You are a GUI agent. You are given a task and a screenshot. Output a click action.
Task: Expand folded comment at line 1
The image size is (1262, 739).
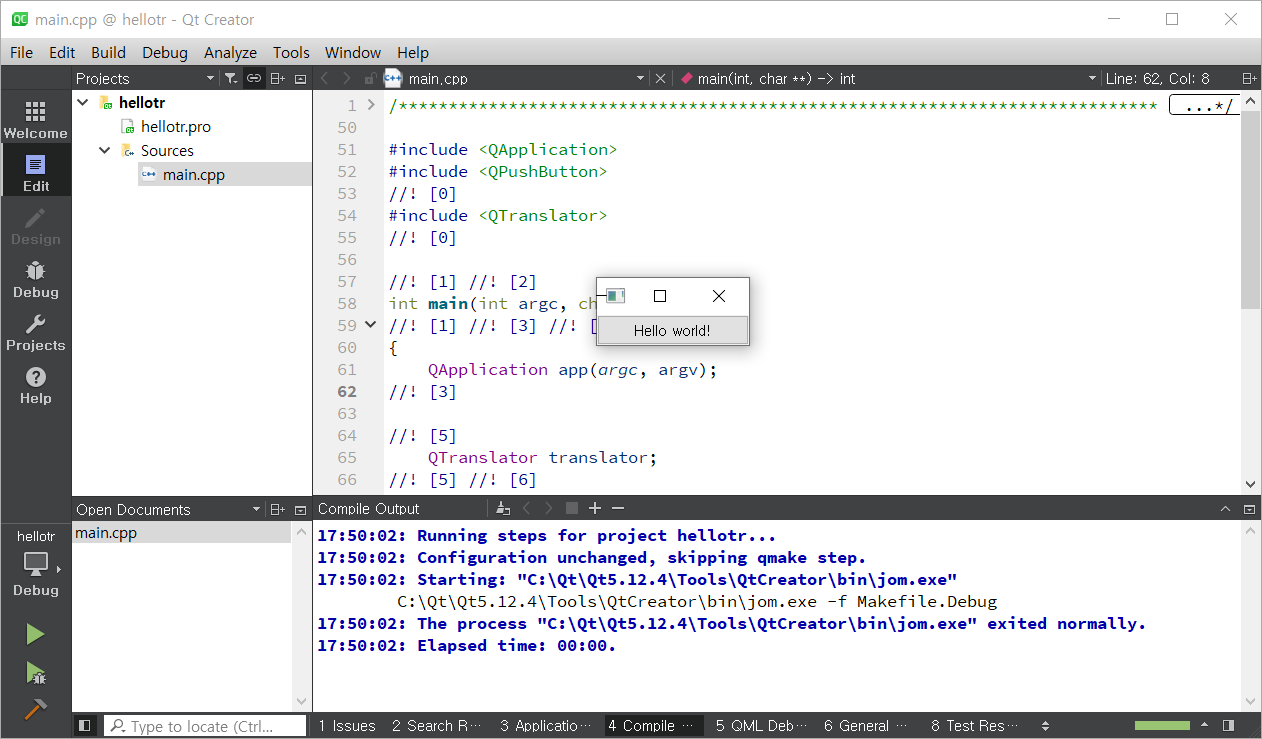tap(371, 105)
